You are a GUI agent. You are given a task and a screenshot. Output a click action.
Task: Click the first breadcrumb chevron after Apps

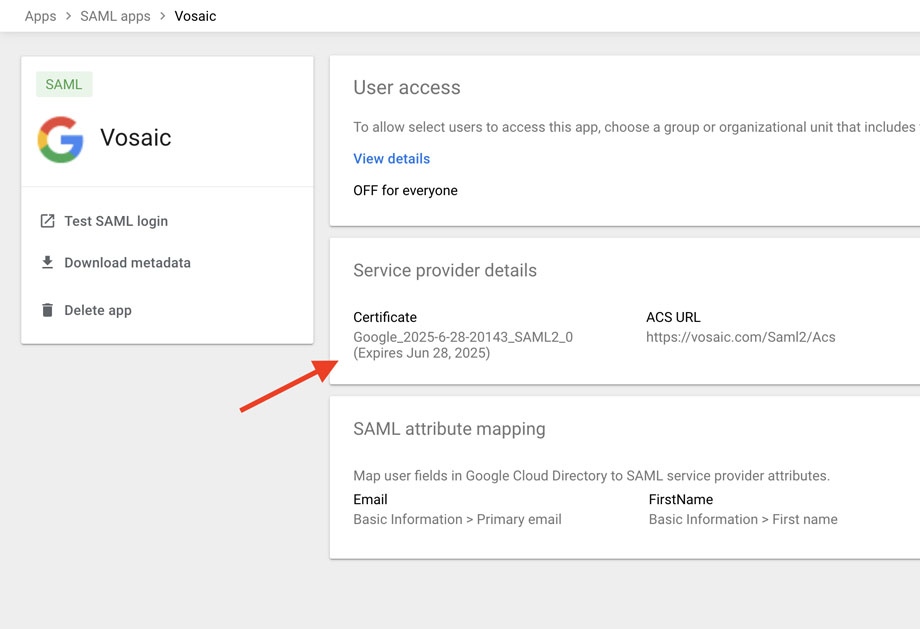[68, 16]
